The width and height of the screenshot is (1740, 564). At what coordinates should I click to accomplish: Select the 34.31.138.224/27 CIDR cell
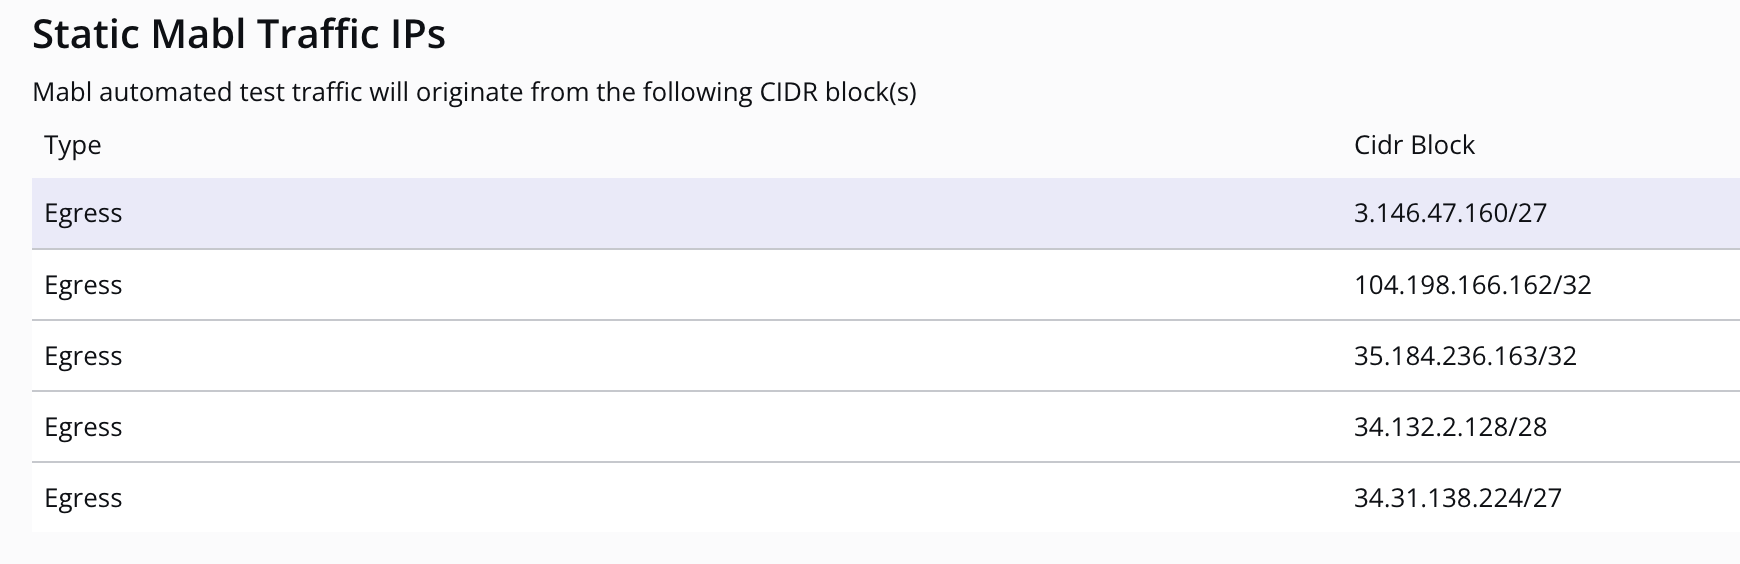1457,498
